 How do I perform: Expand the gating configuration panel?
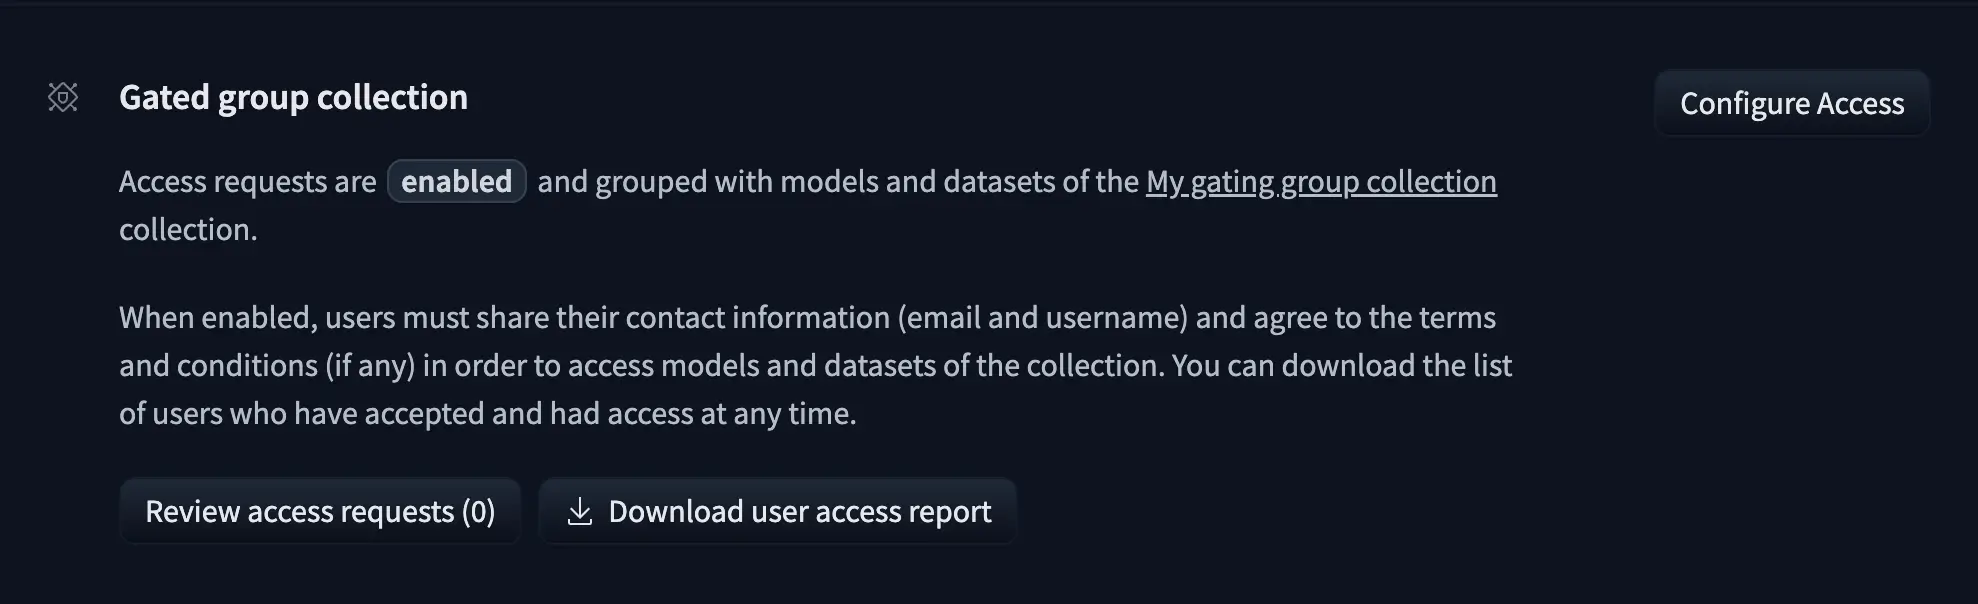[1792, 103]
